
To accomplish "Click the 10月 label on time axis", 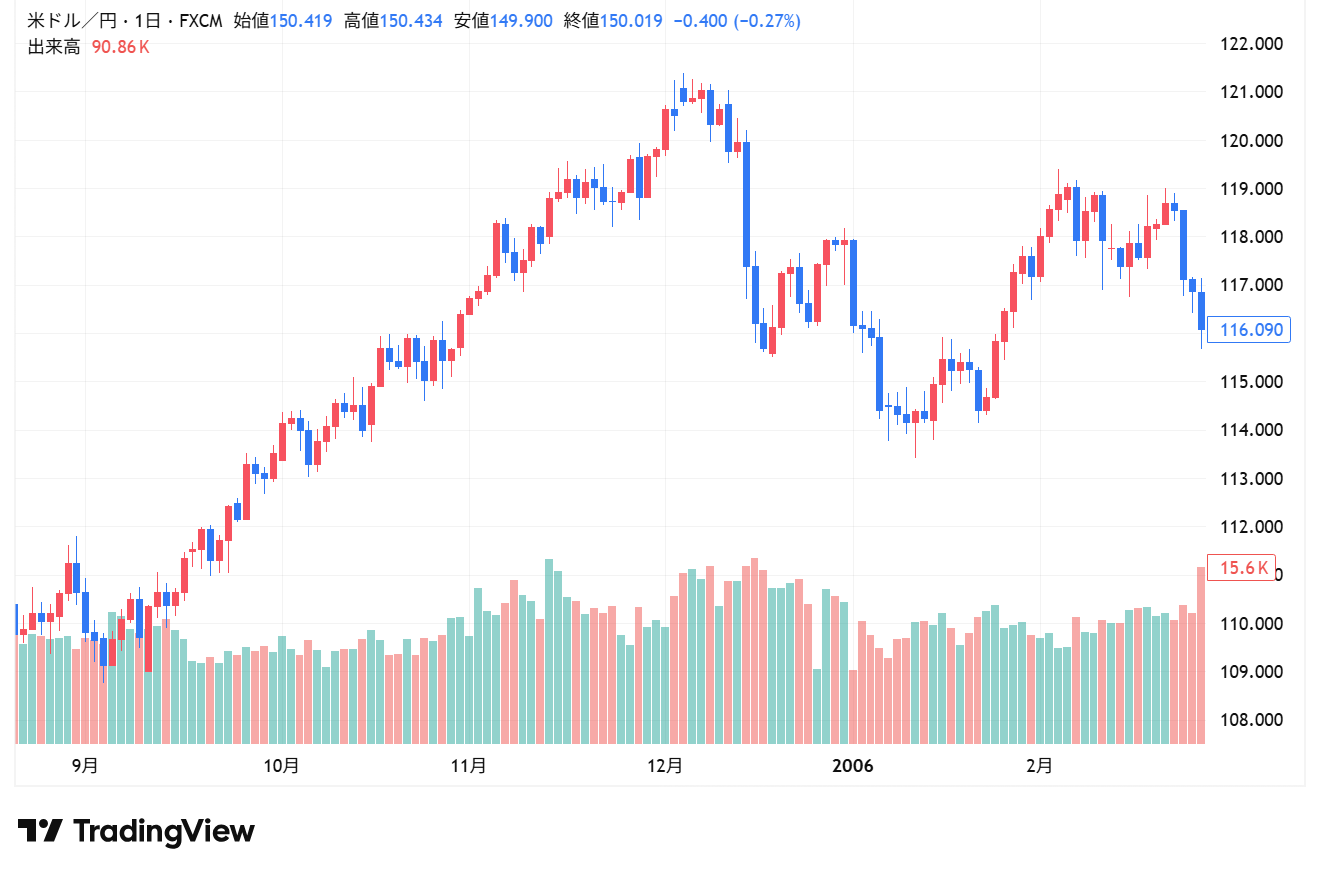I will [x=282, y=766].
